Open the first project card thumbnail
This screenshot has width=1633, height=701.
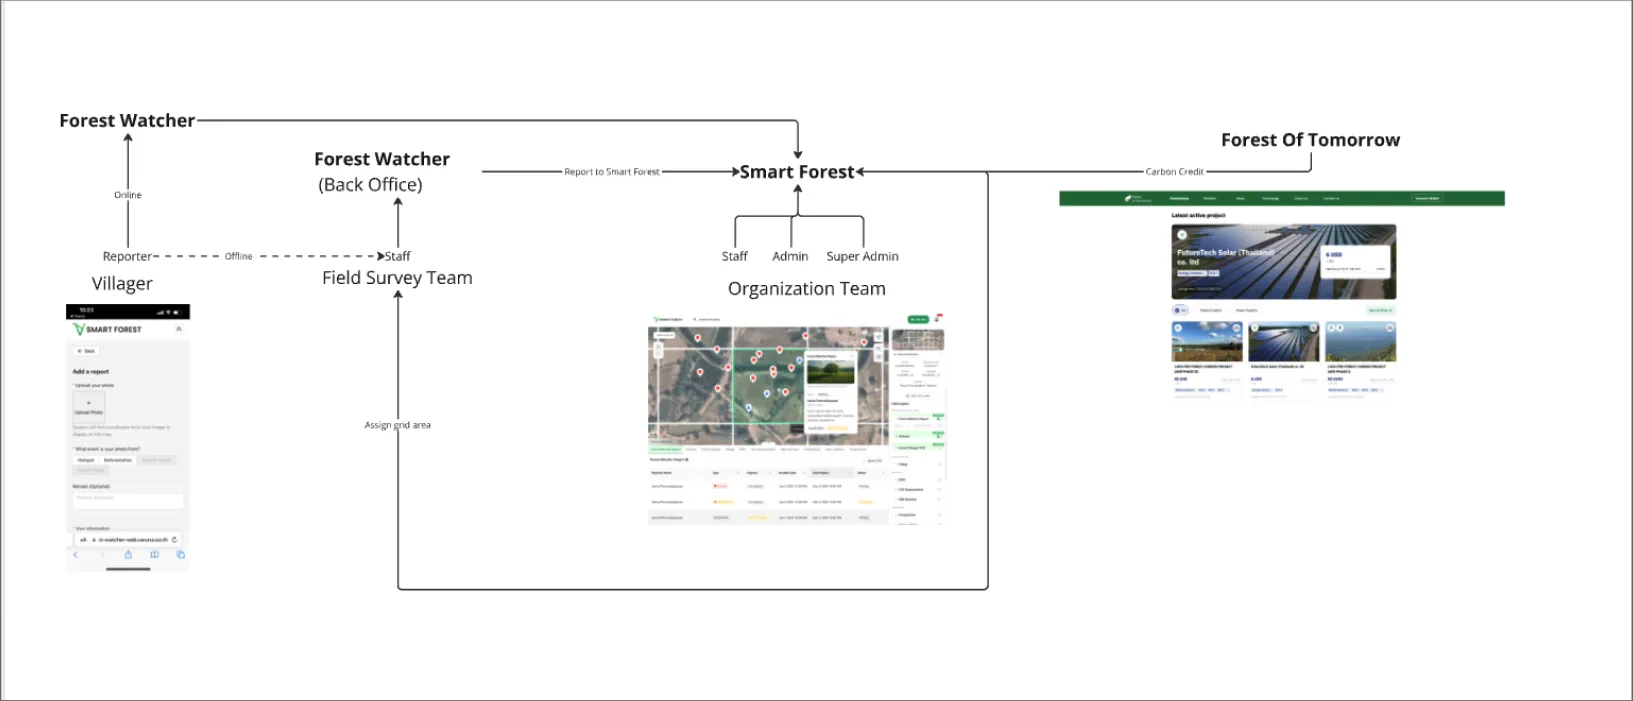[x=1207, y=341]
